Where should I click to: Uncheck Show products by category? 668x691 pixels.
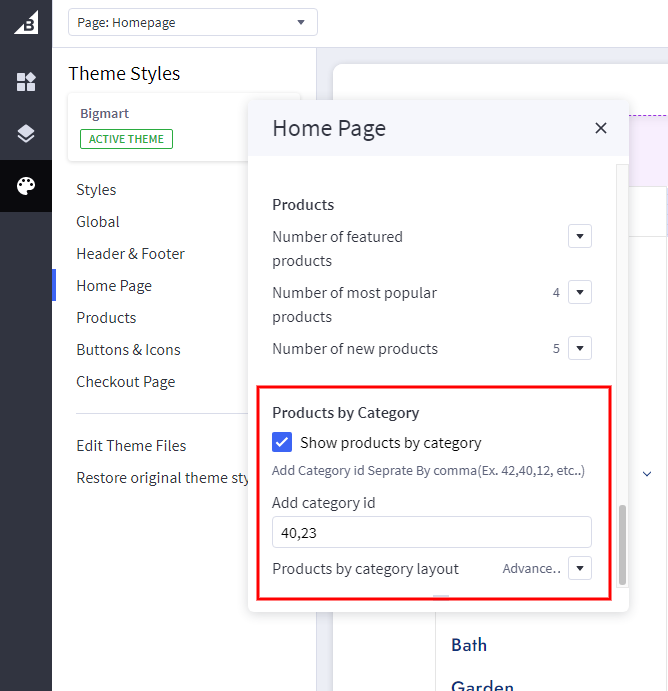click(283, 442)
